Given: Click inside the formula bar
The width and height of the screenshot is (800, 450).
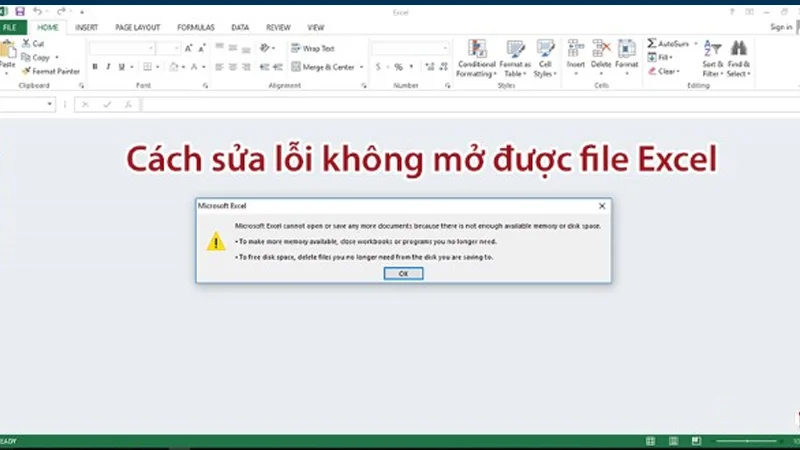Looking at the screenshot, I should pyautogui.click(x=469, y=105).
